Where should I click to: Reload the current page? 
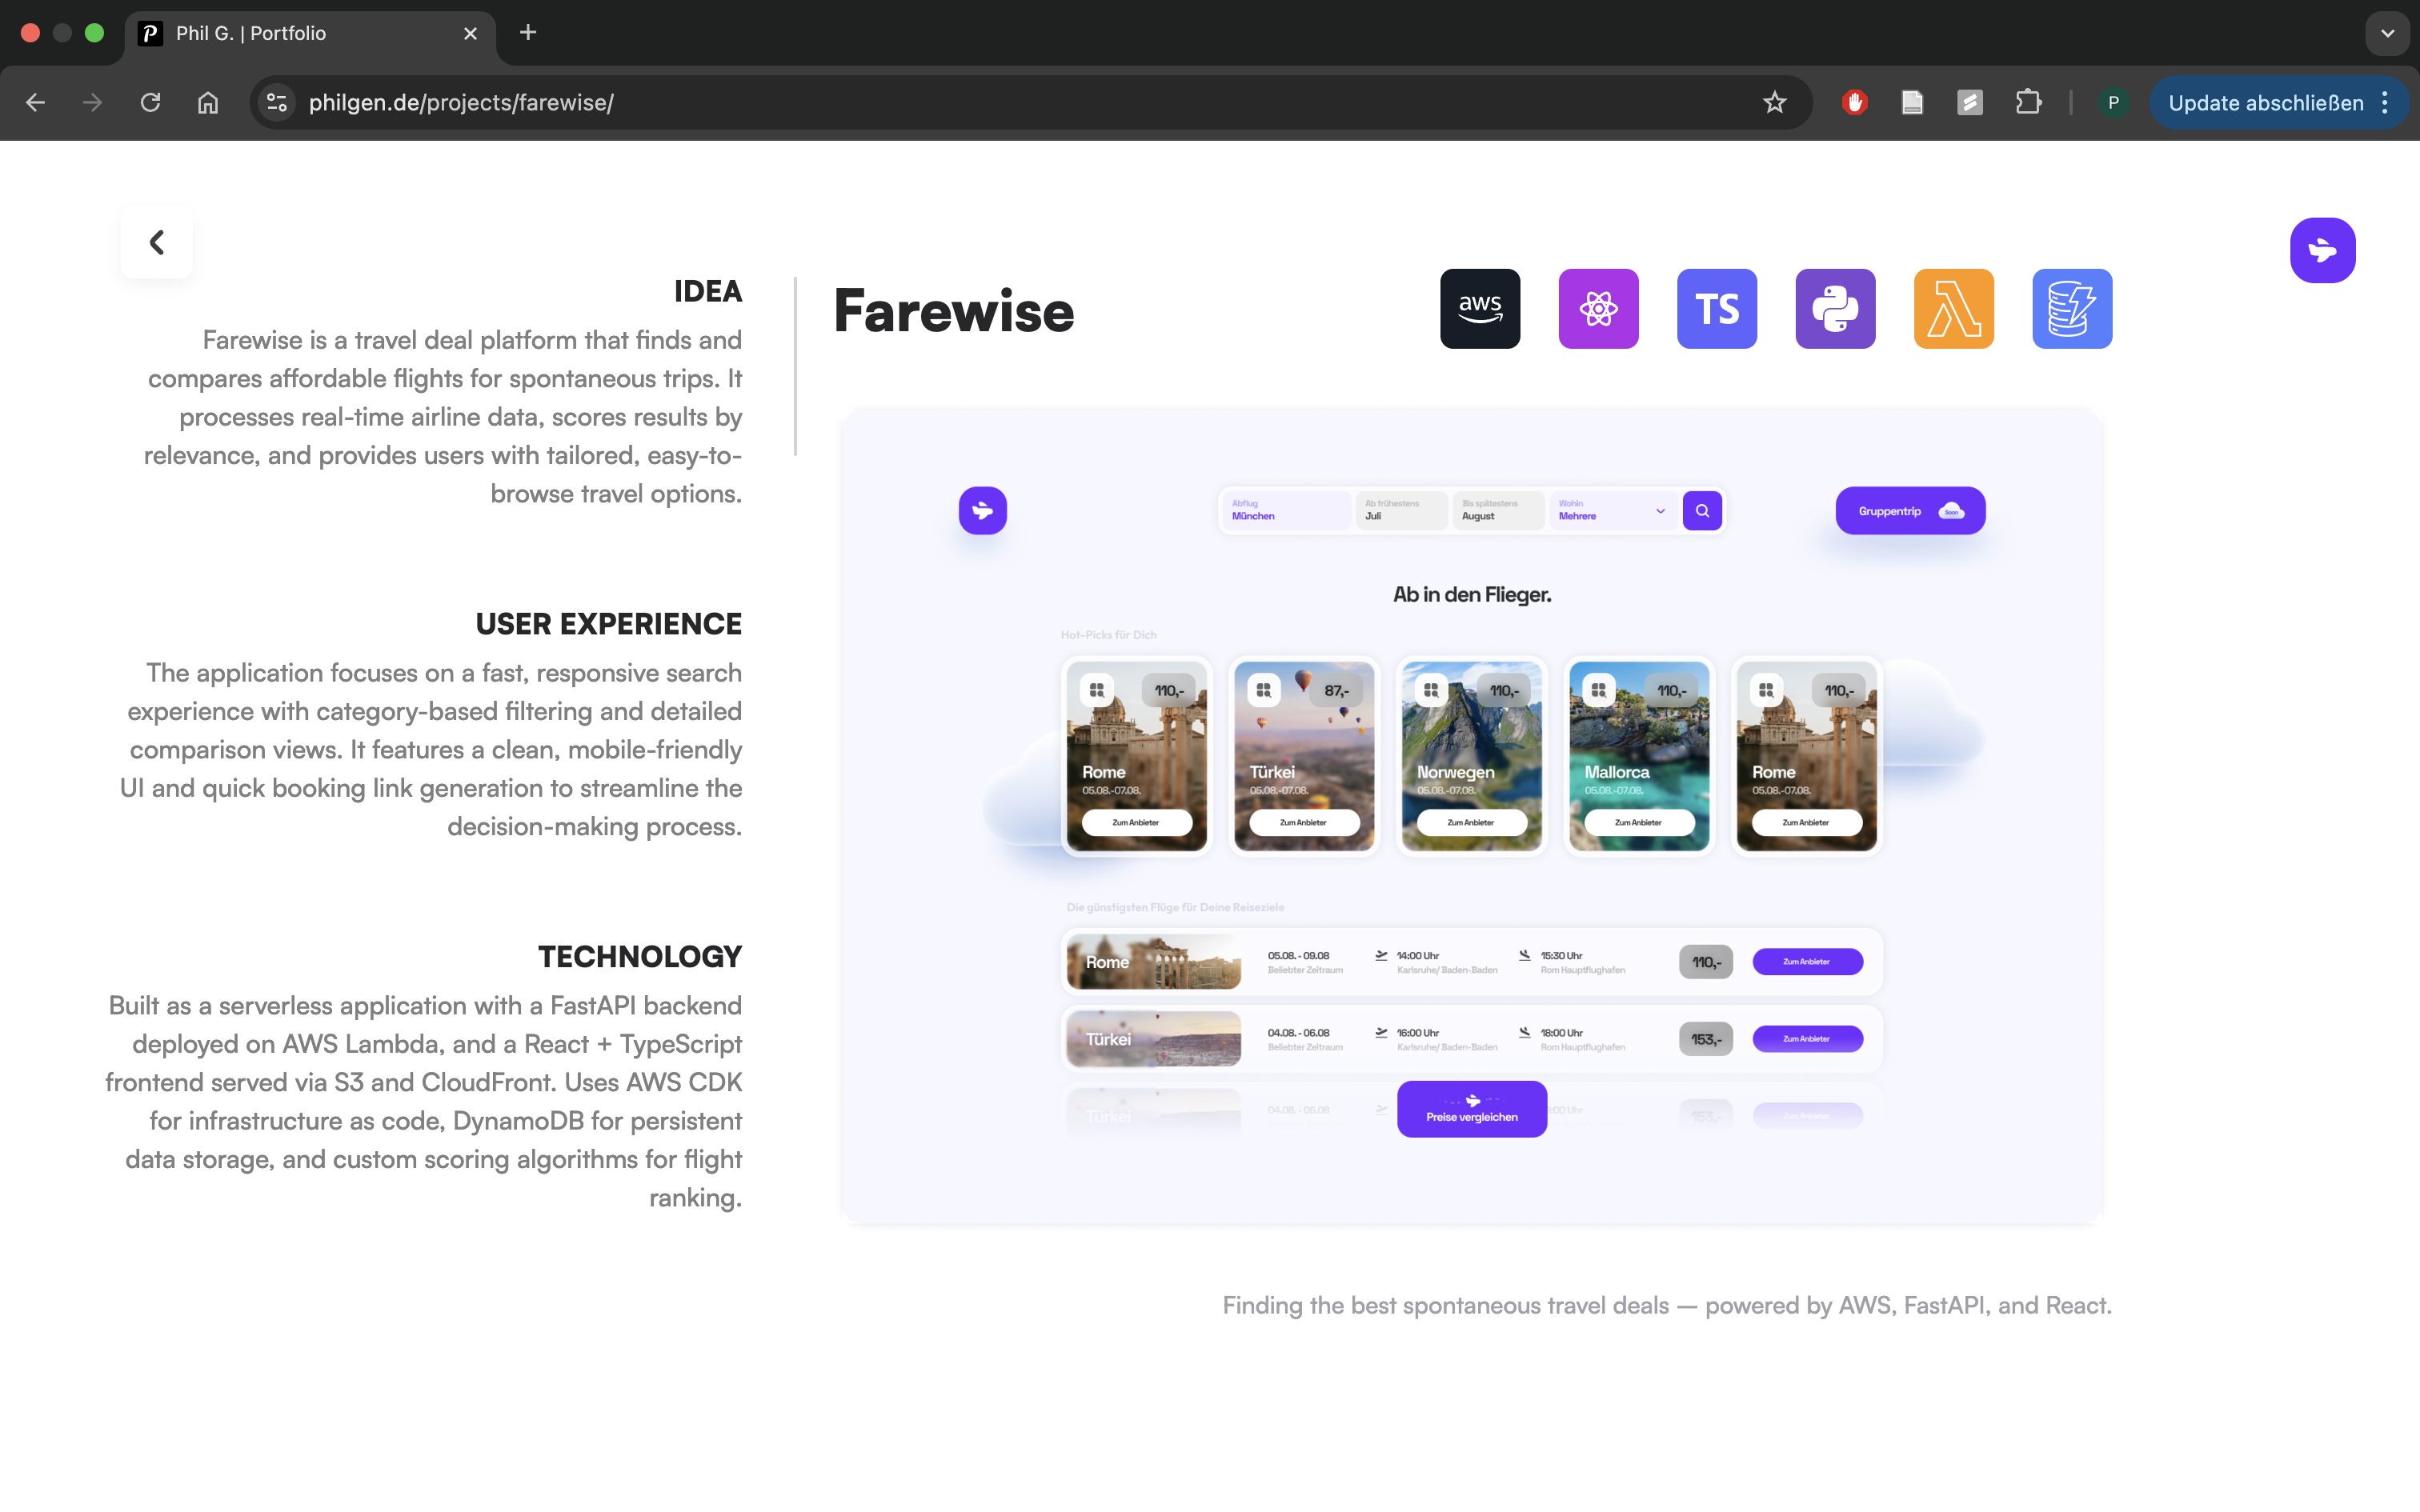(150, 102)
